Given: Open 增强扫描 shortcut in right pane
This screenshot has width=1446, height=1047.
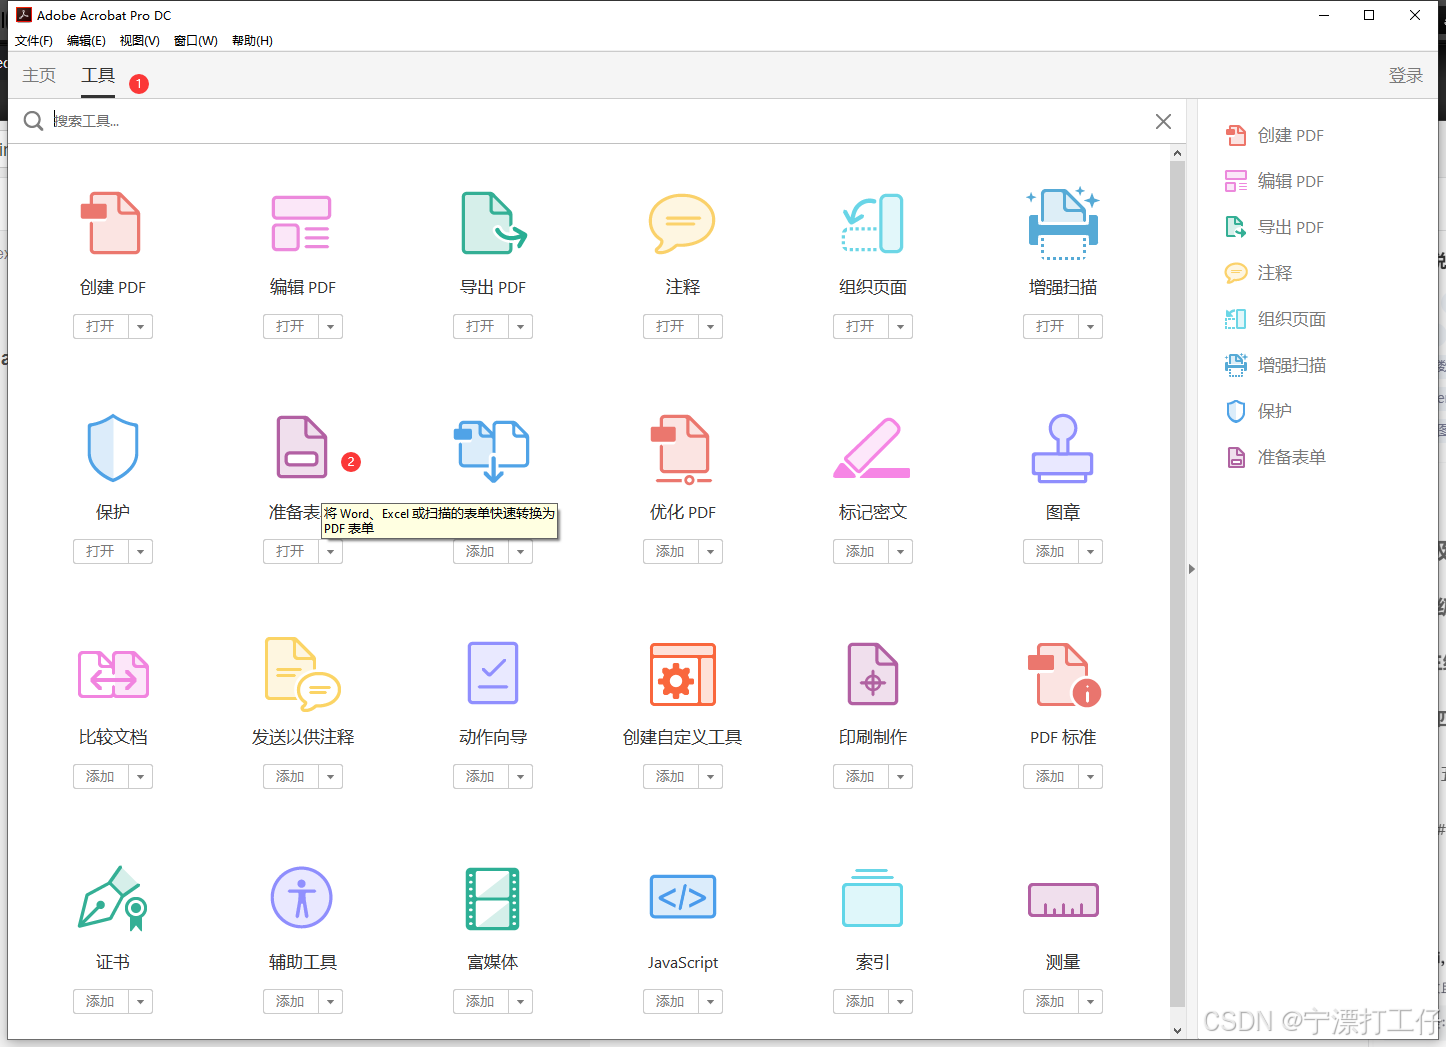Looking at the screenshot, I should click(1276, 365).
